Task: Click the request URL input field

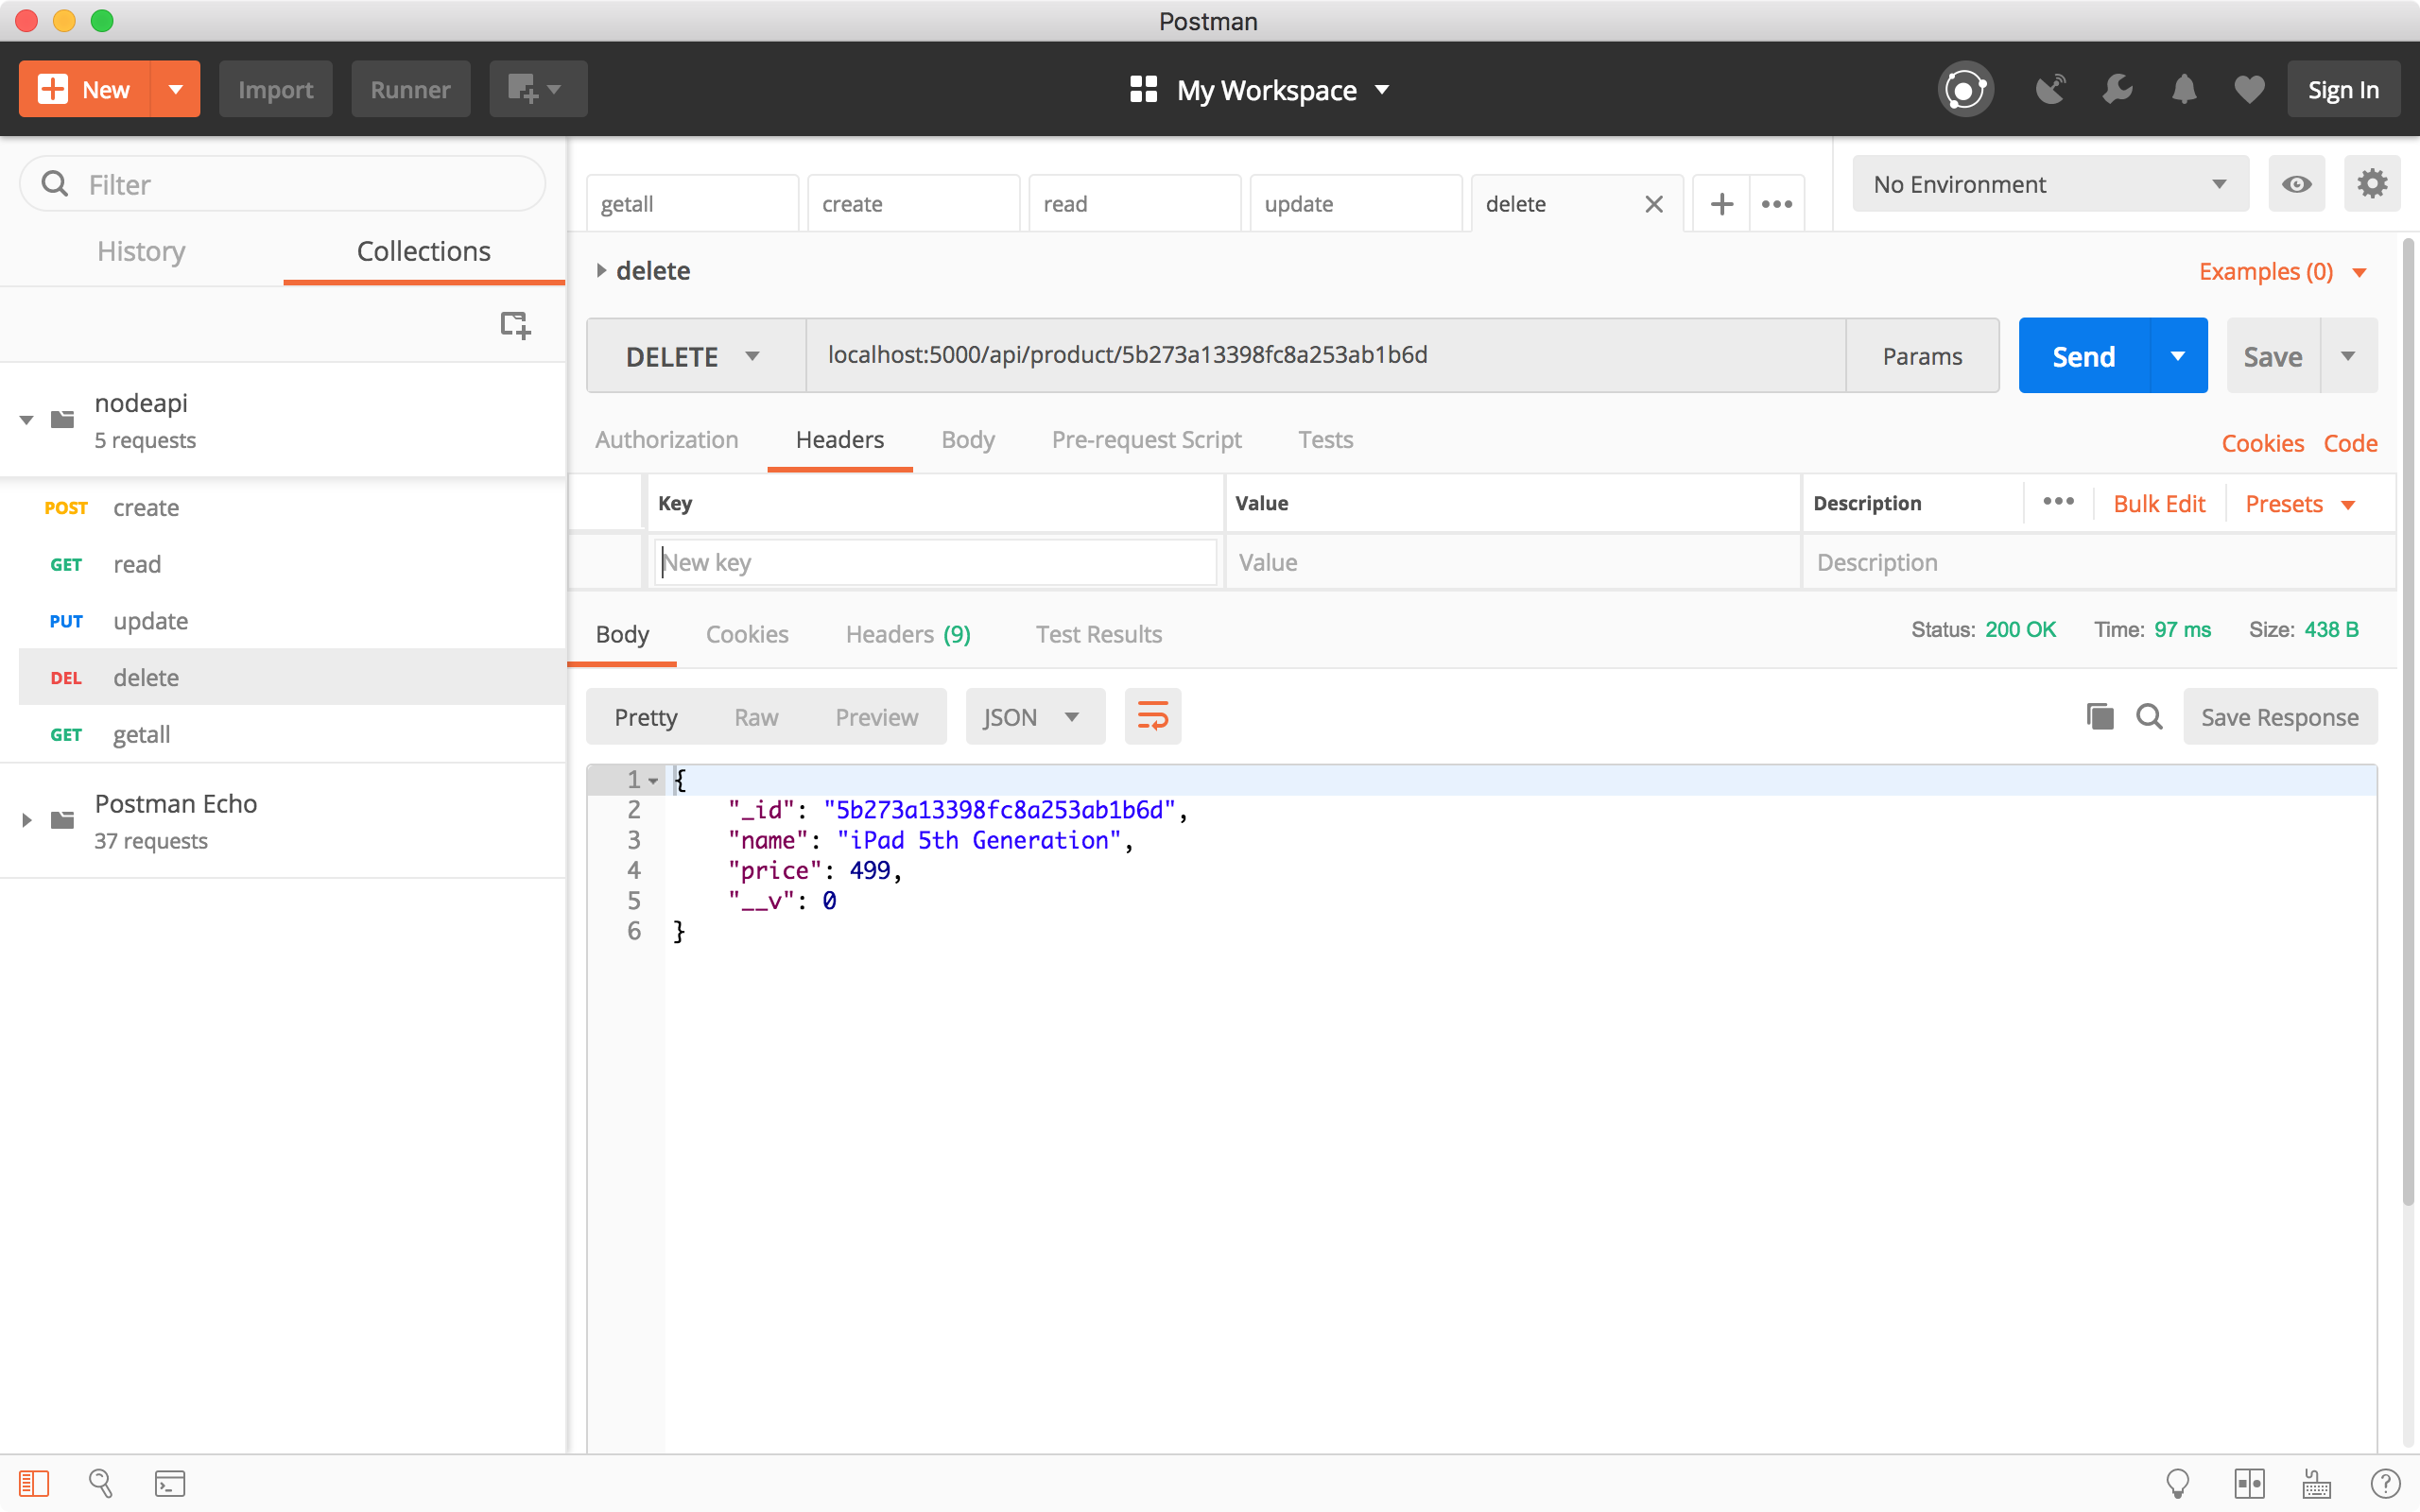Action: click(1326, 356)
